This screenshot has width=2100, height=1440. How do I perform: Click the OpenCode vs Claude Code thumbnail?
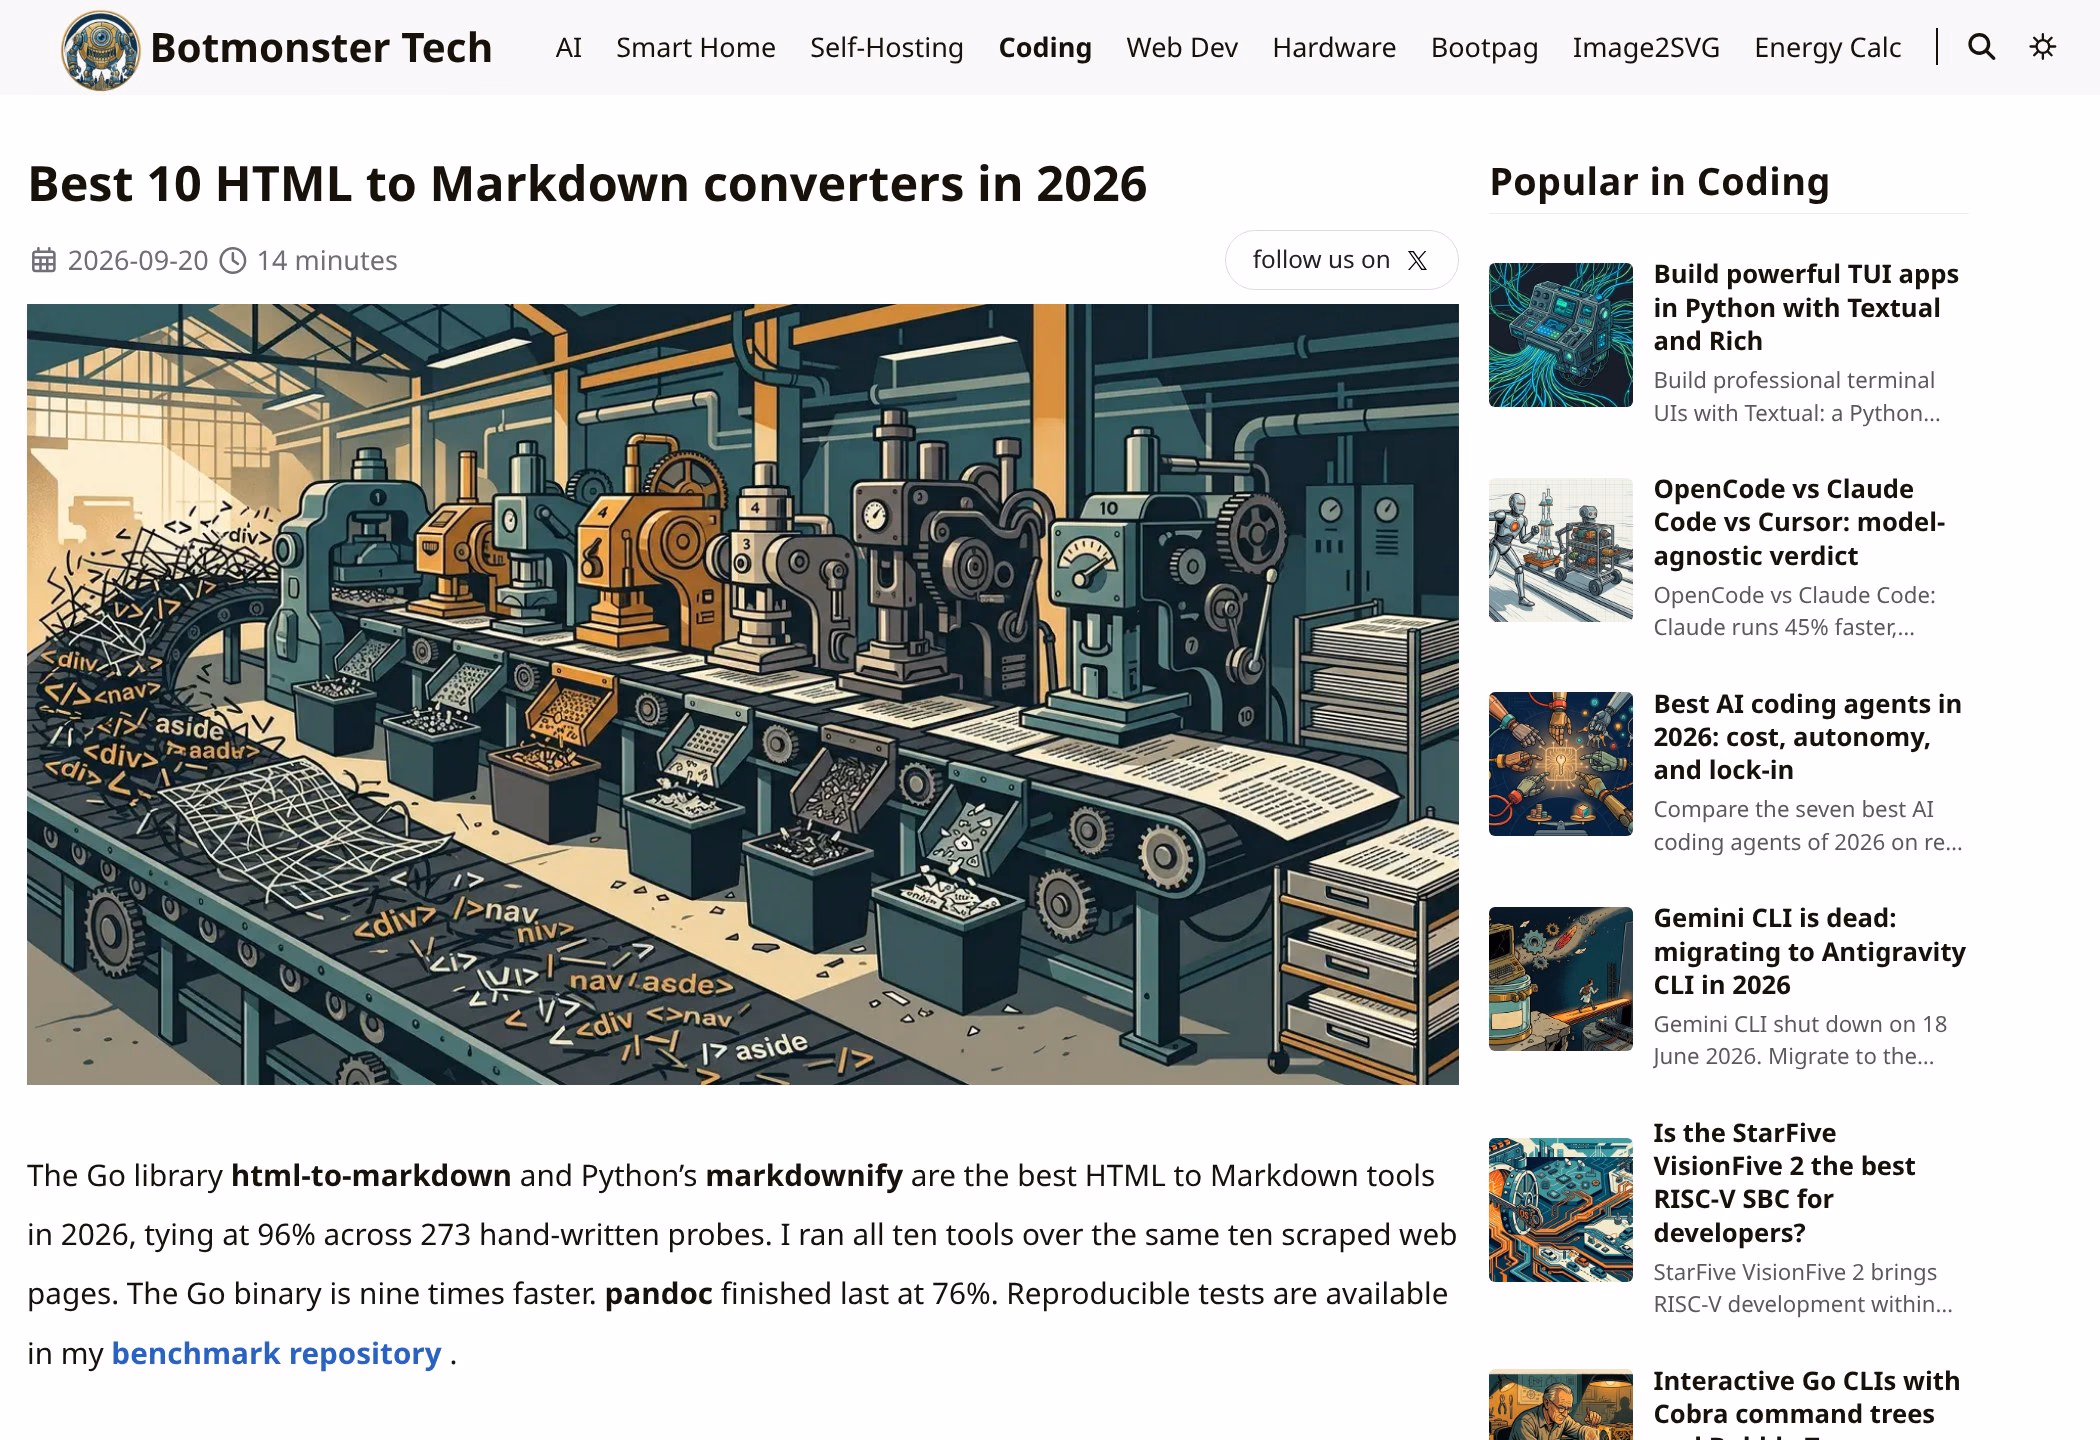tap(1560, 550)
